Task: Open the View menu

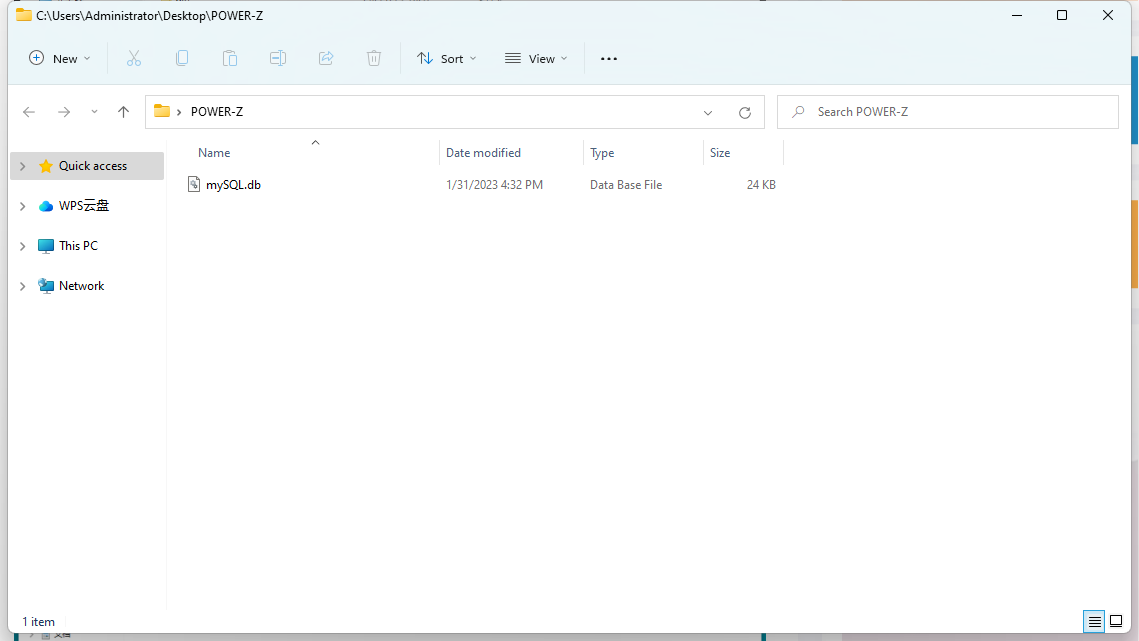Action: (x=536, y=59)
